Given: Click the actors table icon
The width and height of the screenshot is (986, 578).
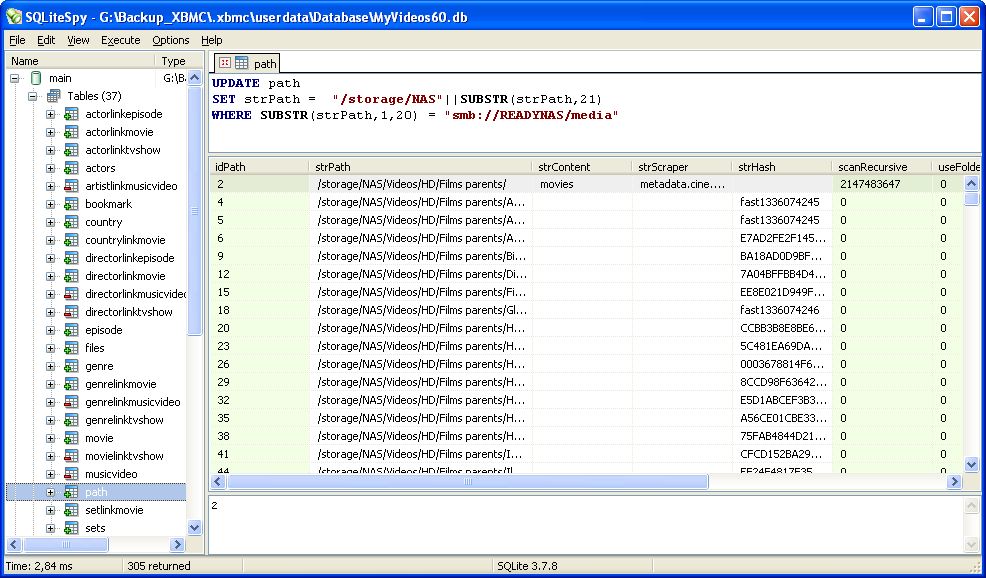Looking at the screenshot, I should (x=71, y=168).
